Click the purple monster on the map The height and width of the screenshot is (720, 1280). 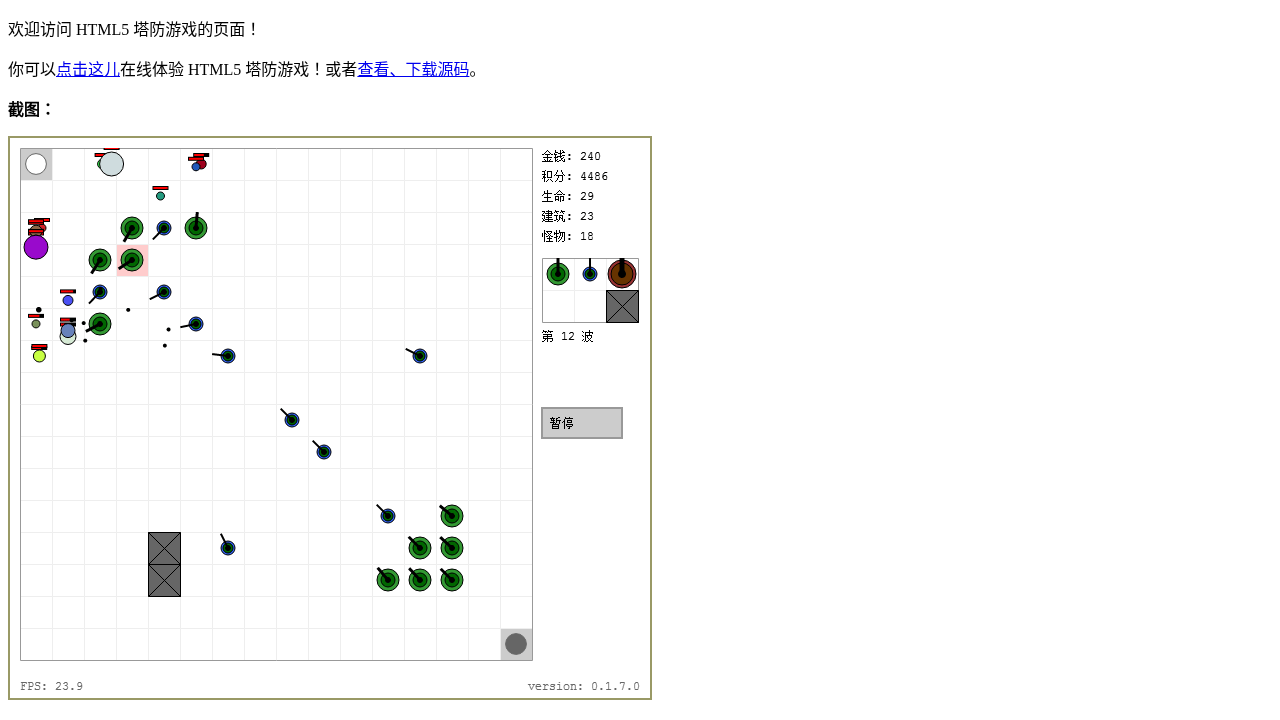pos(36,247)
